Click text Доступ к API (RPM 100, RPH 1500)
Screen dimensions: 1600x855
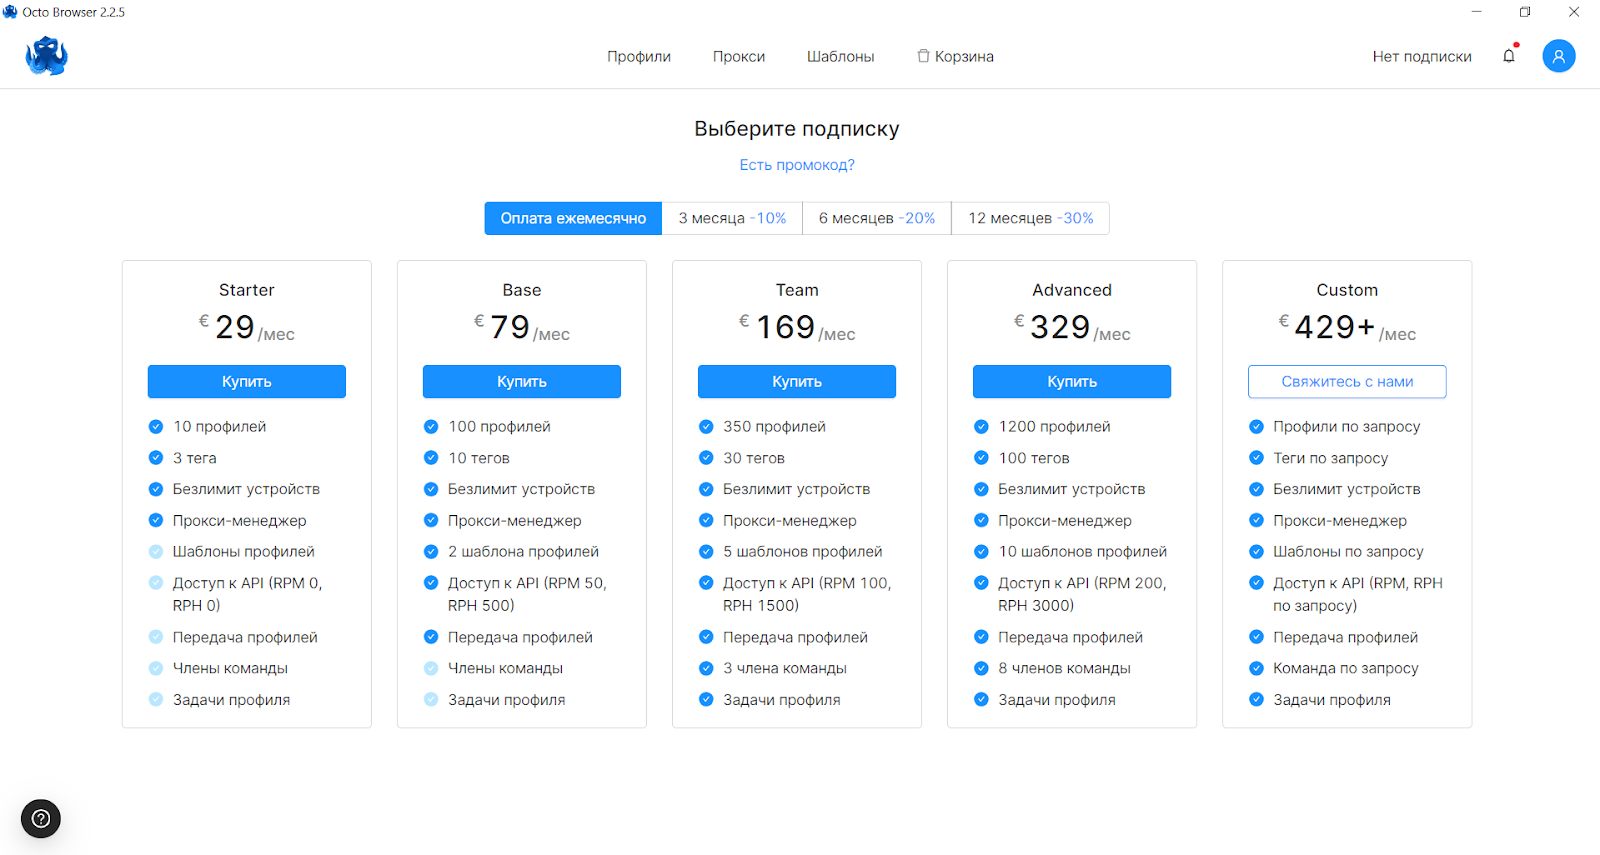[807, 594]
